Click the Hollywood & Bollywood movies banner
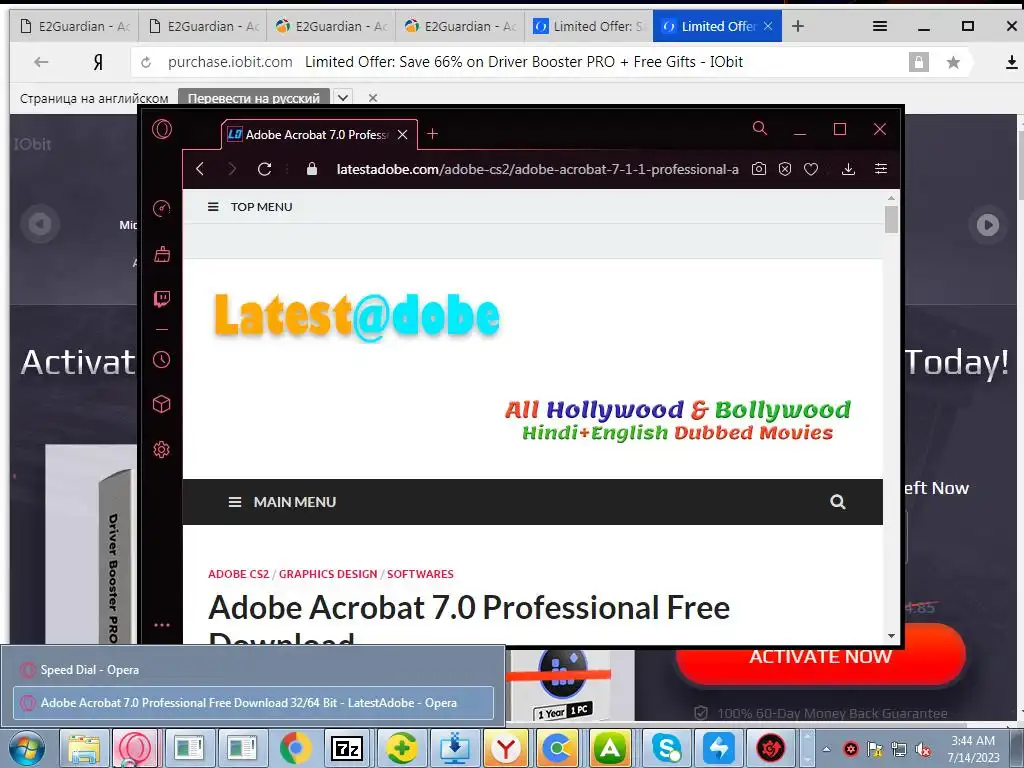1024x768 pixels. [677, 421]
